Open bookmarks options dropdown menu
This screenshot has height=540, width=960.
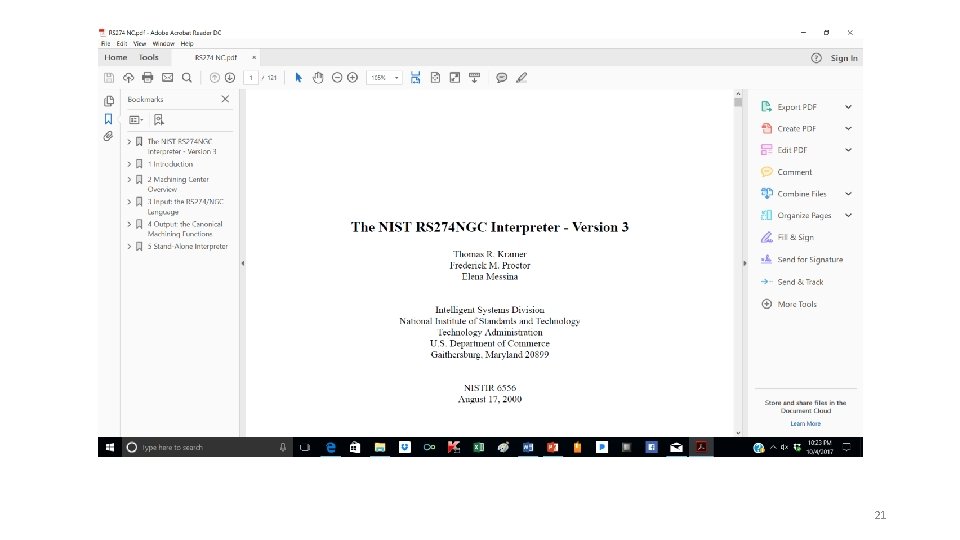click(136, 120)
